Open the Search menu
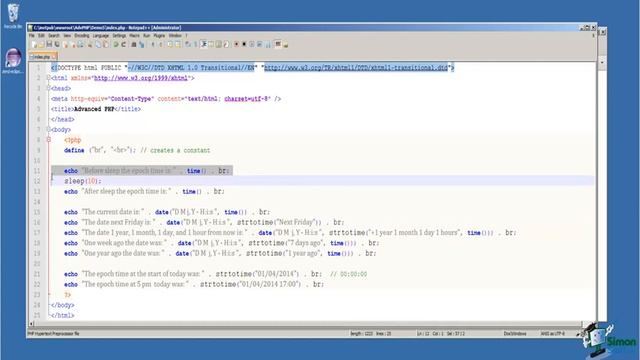This screenshot has height=360, width=640. (54, 36)
